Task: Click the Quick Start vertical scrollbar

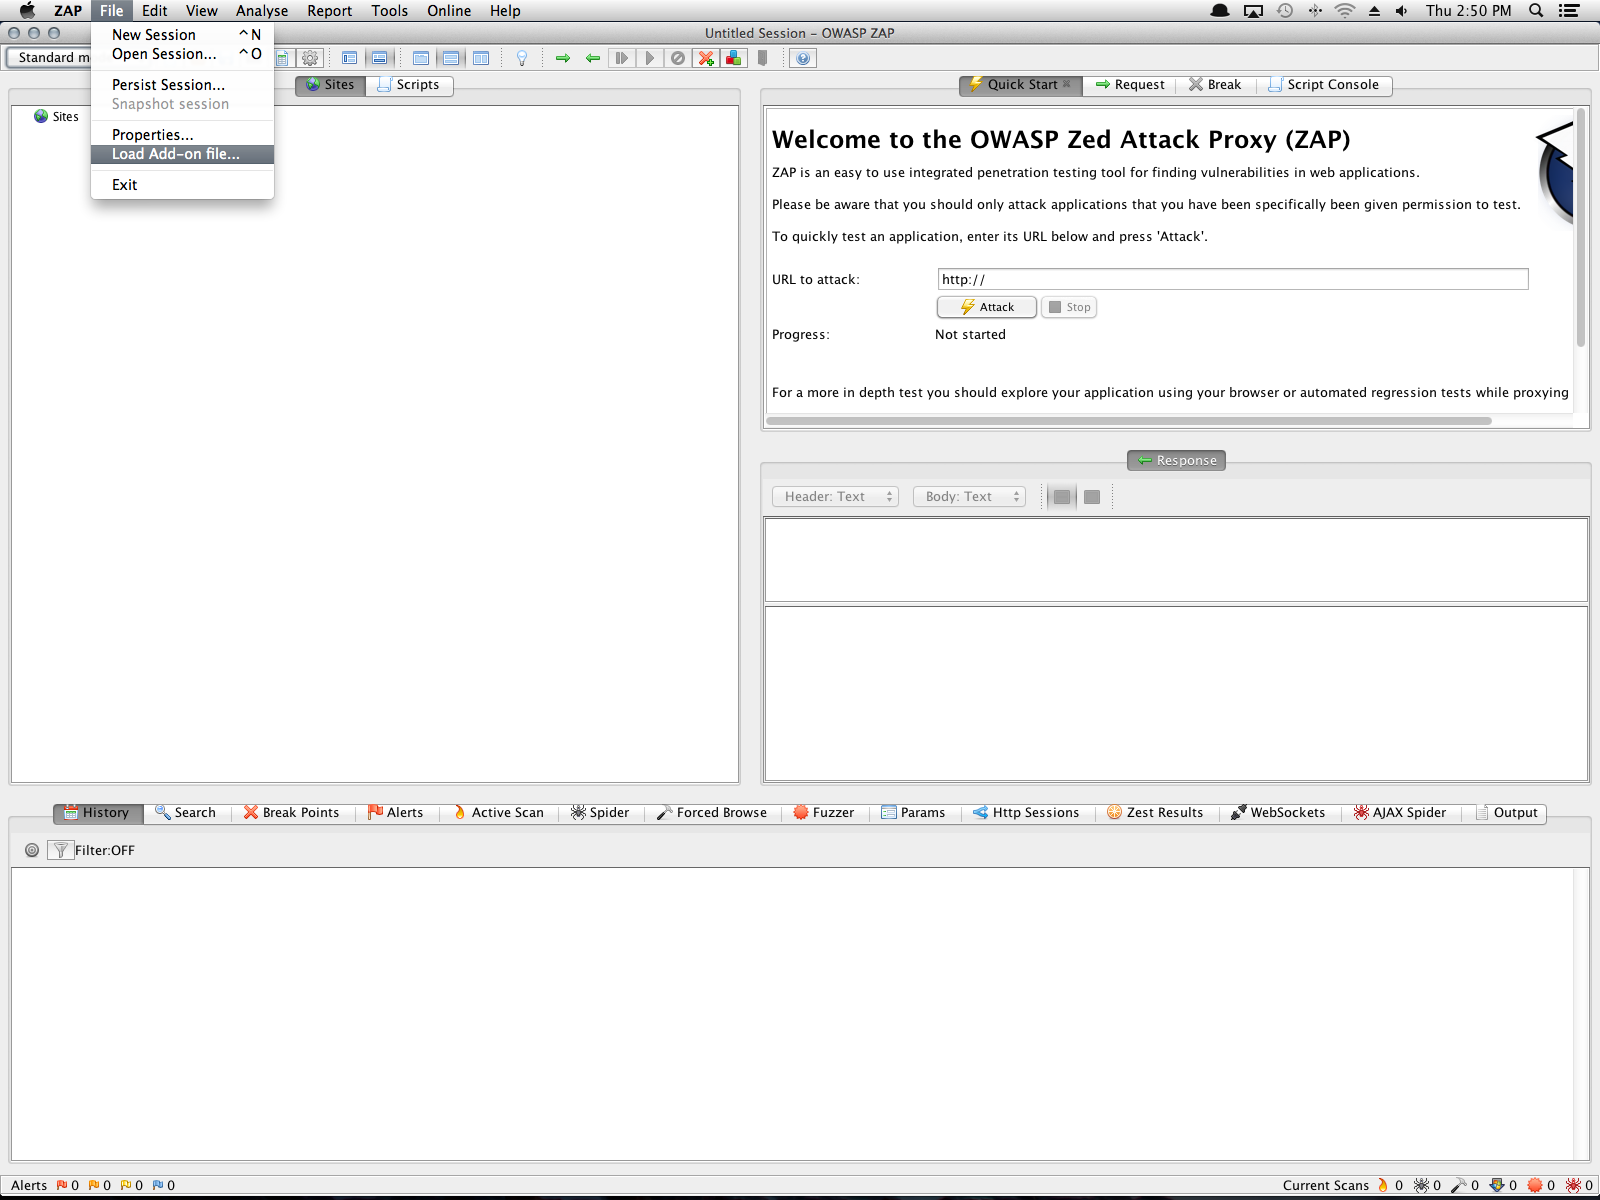Action: (x=1581, y=228)
